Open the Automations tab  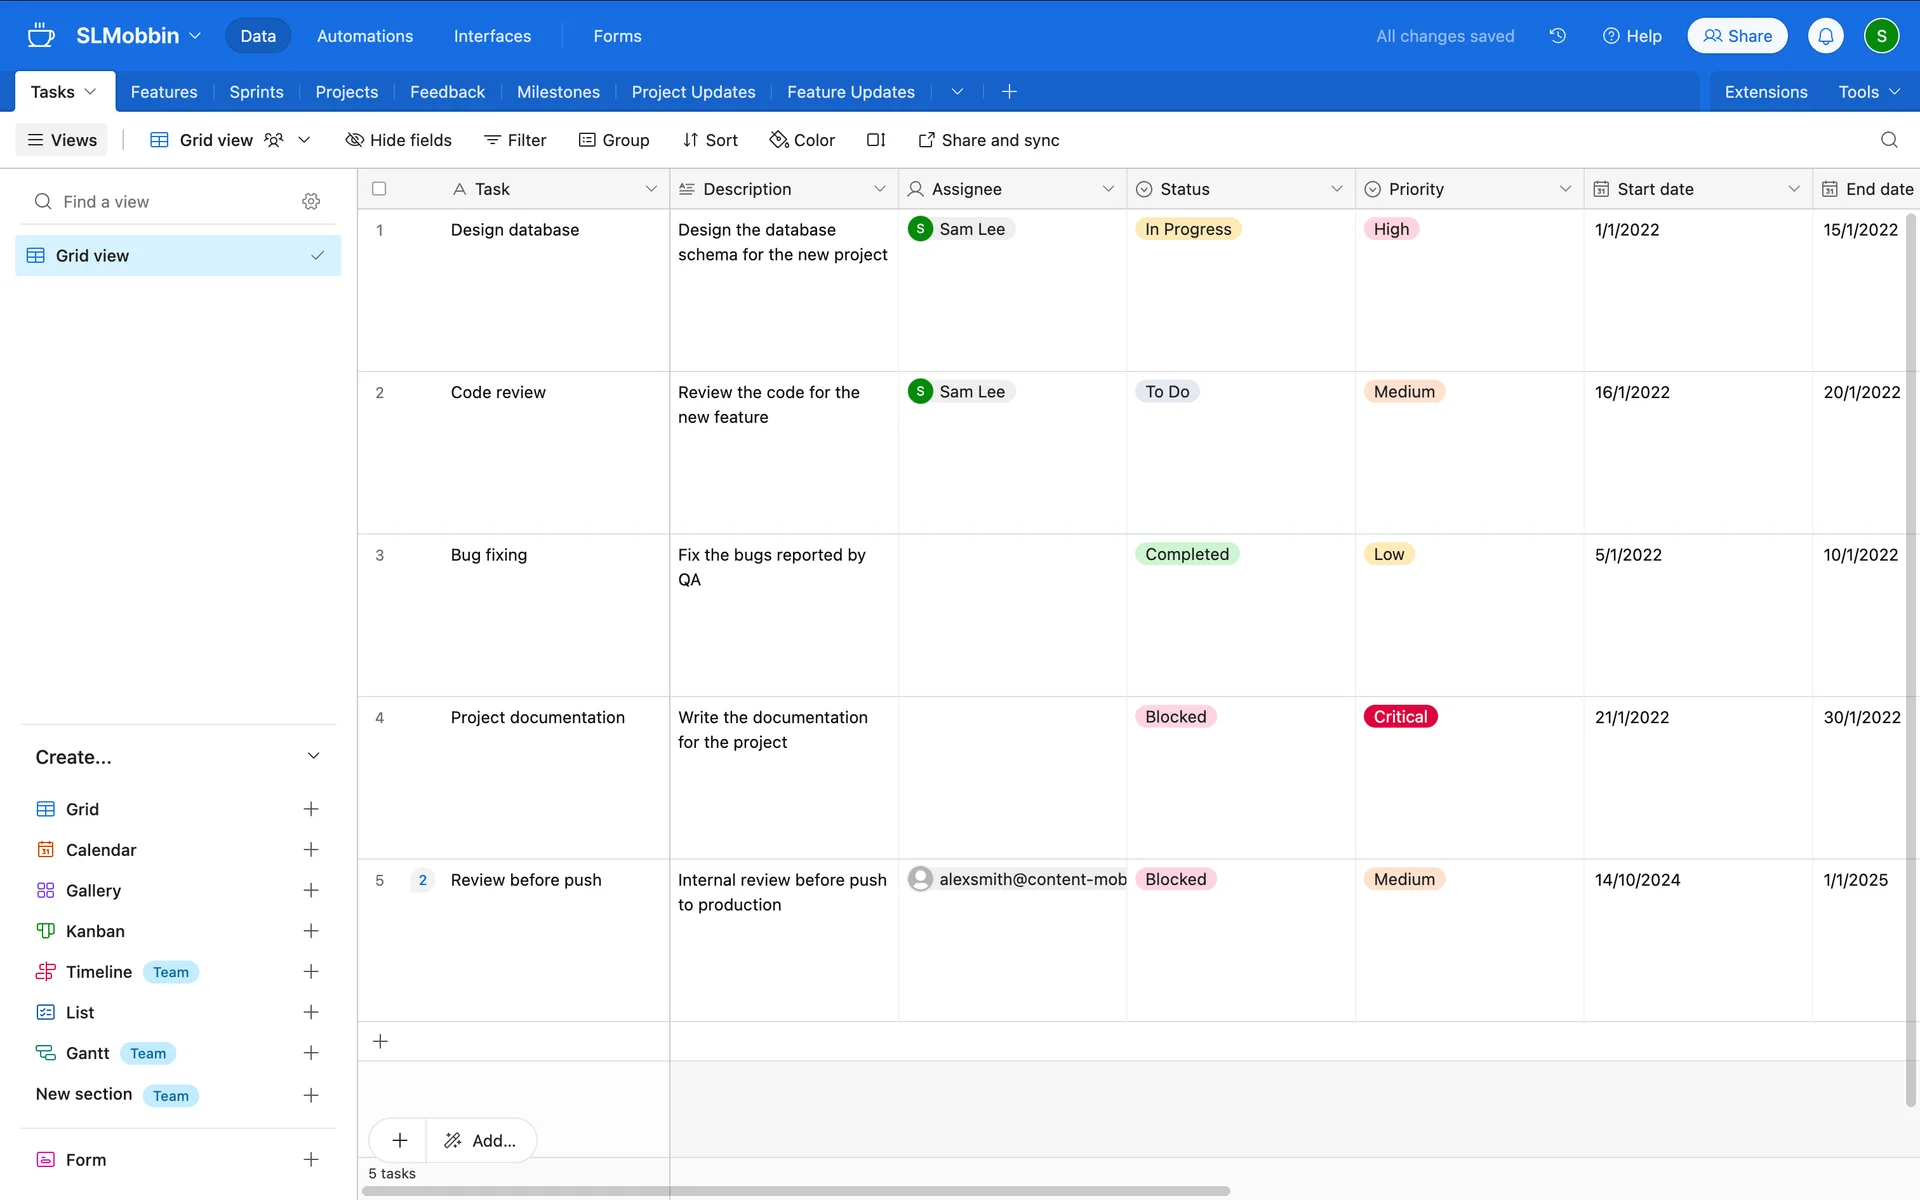(364, 36)
